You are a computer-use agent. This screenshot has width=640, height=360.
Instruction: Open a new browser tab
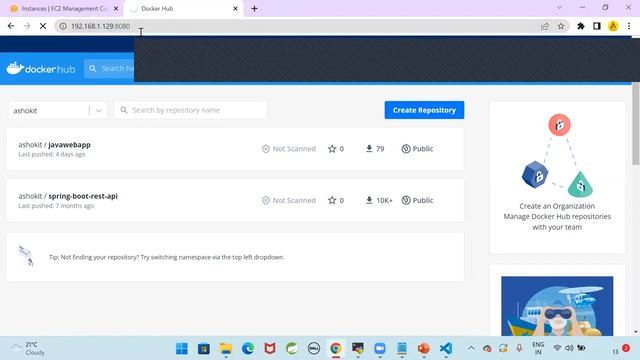tap(254, 9)
